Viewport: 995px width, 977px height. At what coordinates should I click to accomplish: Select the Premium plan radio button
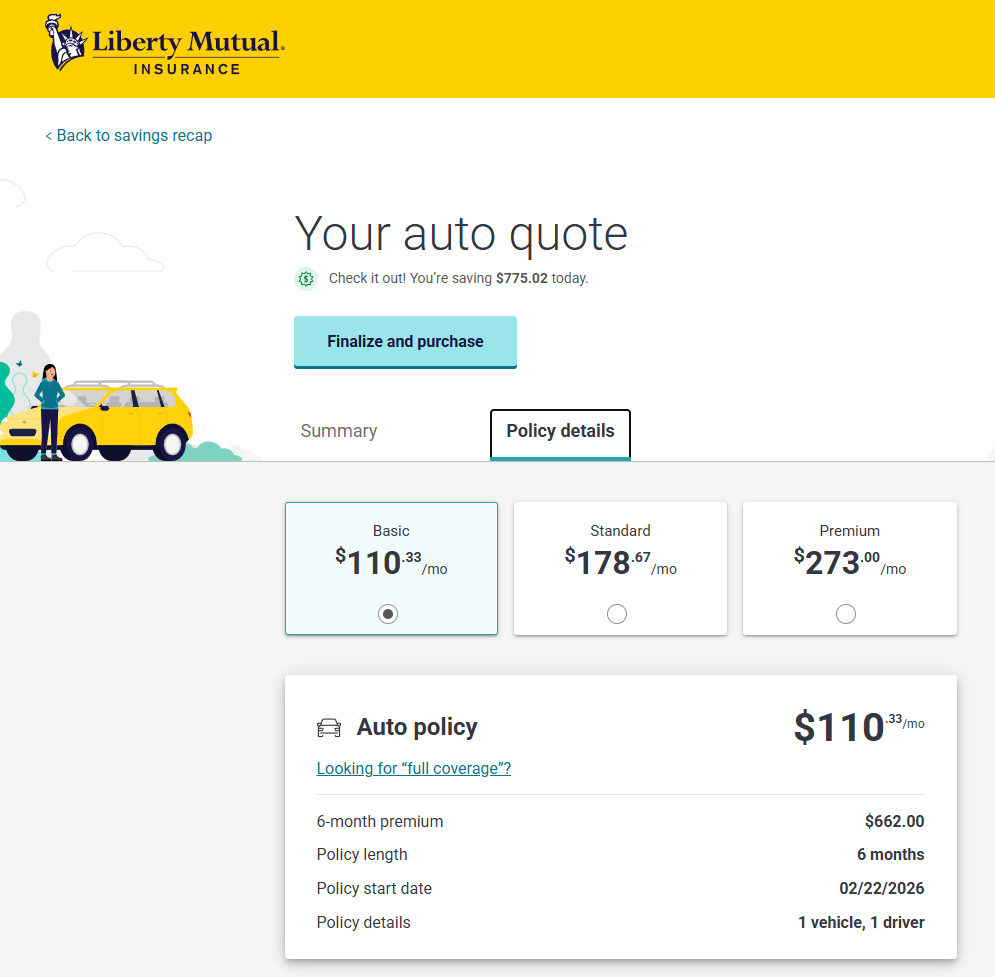[x=846, y=614]
